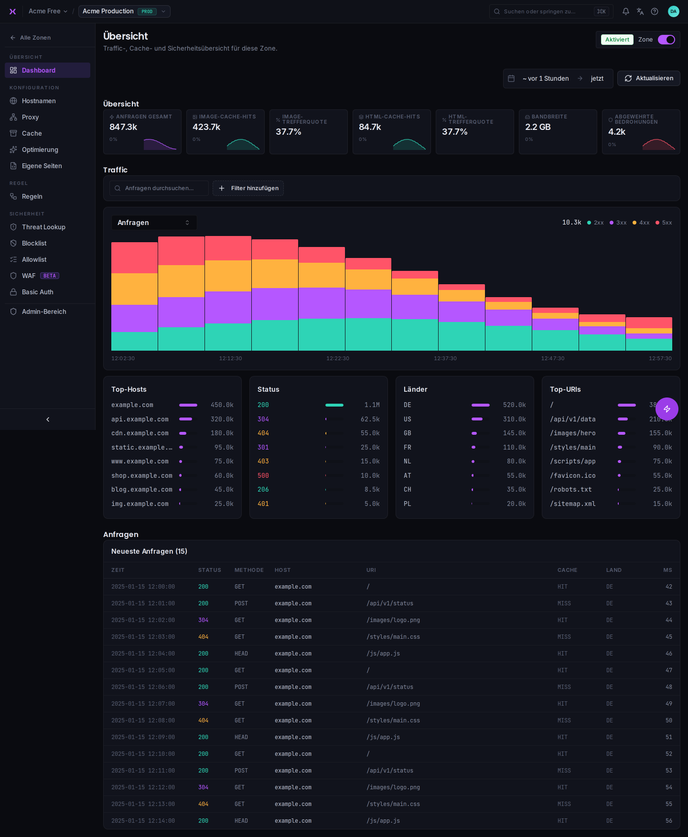The width and height of the screenshot is (688, 837).
Task: Click the Admin-Bereich shield icon
Action: tap(13, 312)
